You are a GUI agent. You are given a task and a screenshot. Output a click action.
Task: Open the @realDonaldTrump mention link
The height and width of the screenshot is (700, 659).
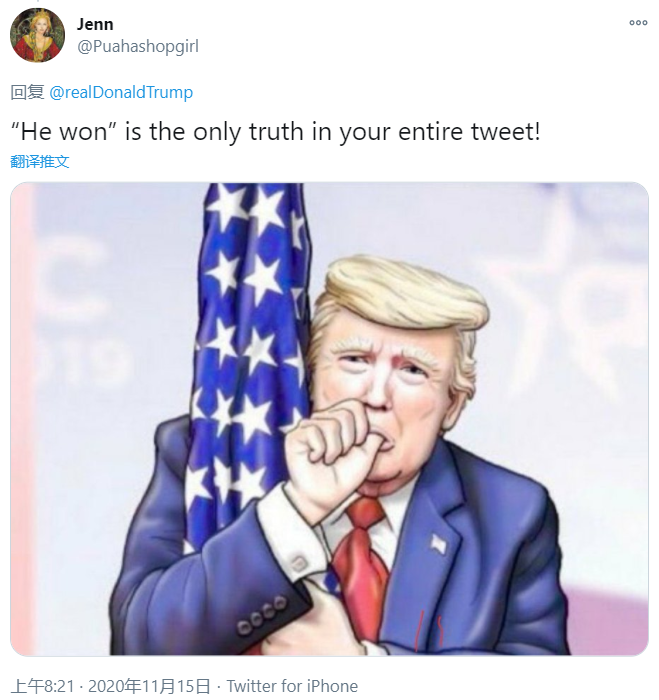coord(121,92)
